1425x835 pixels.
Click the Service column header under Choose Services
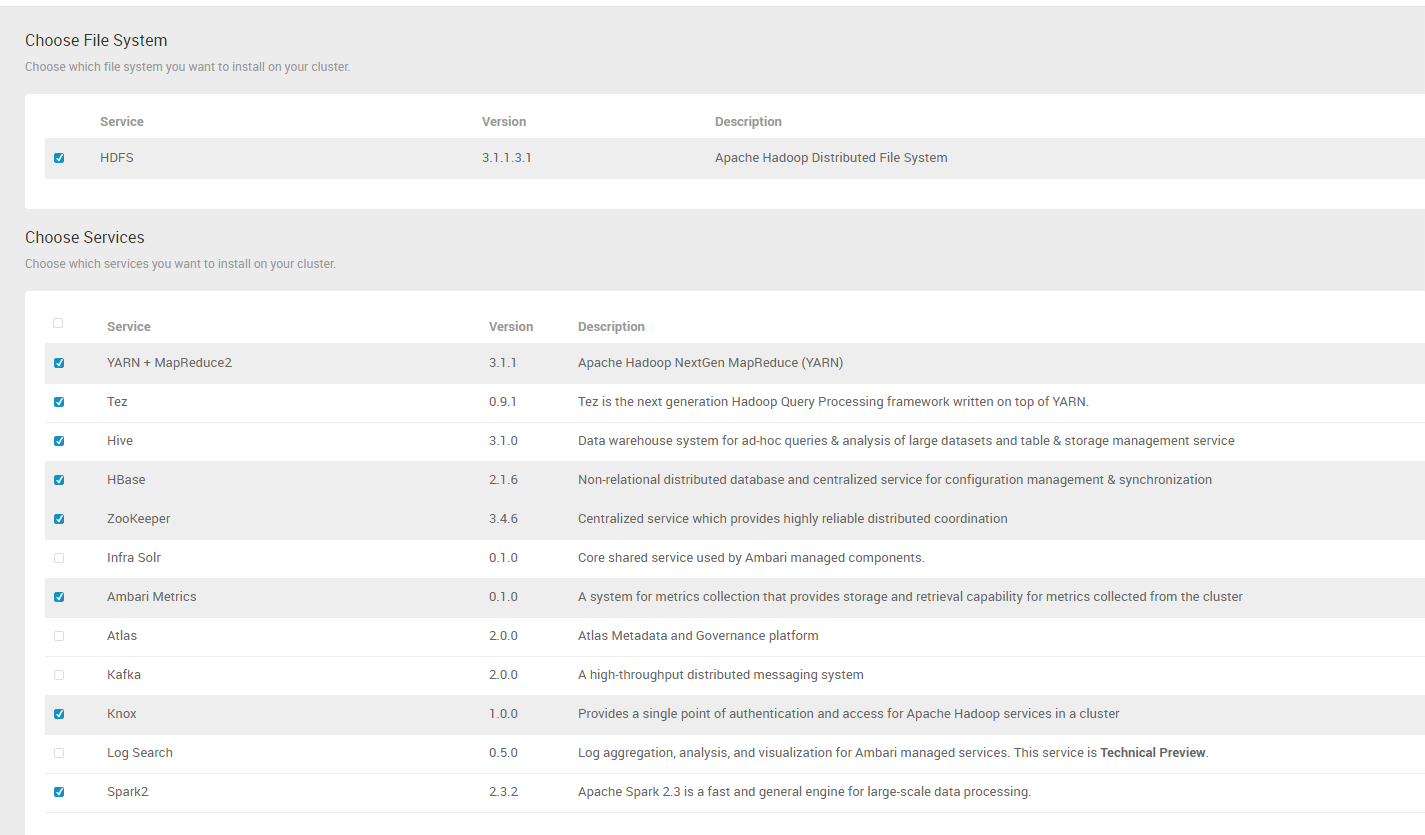(x=129, y=327)
